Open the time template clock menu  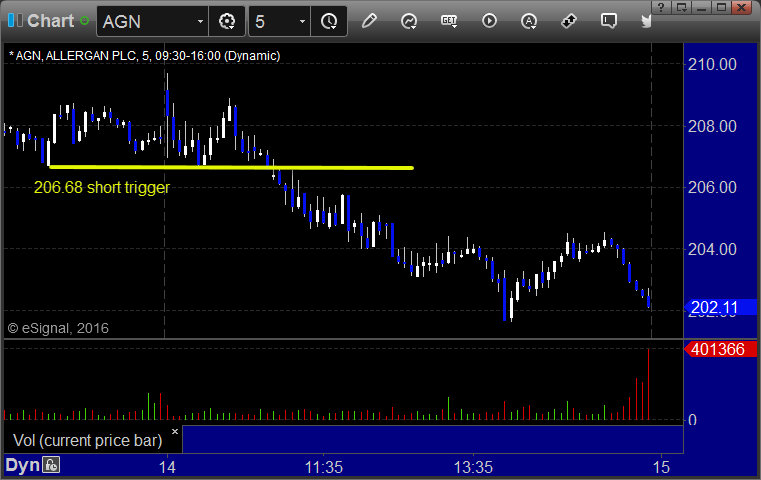point(329,21)
